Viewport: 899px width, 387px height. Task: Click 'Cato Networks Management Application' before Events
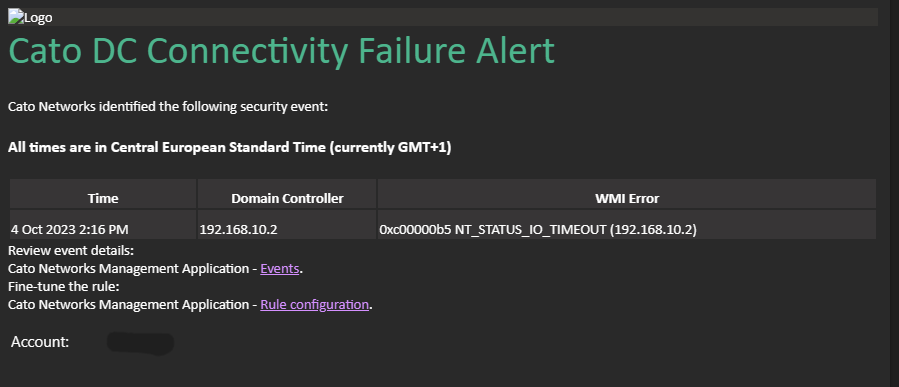point(128,269)
